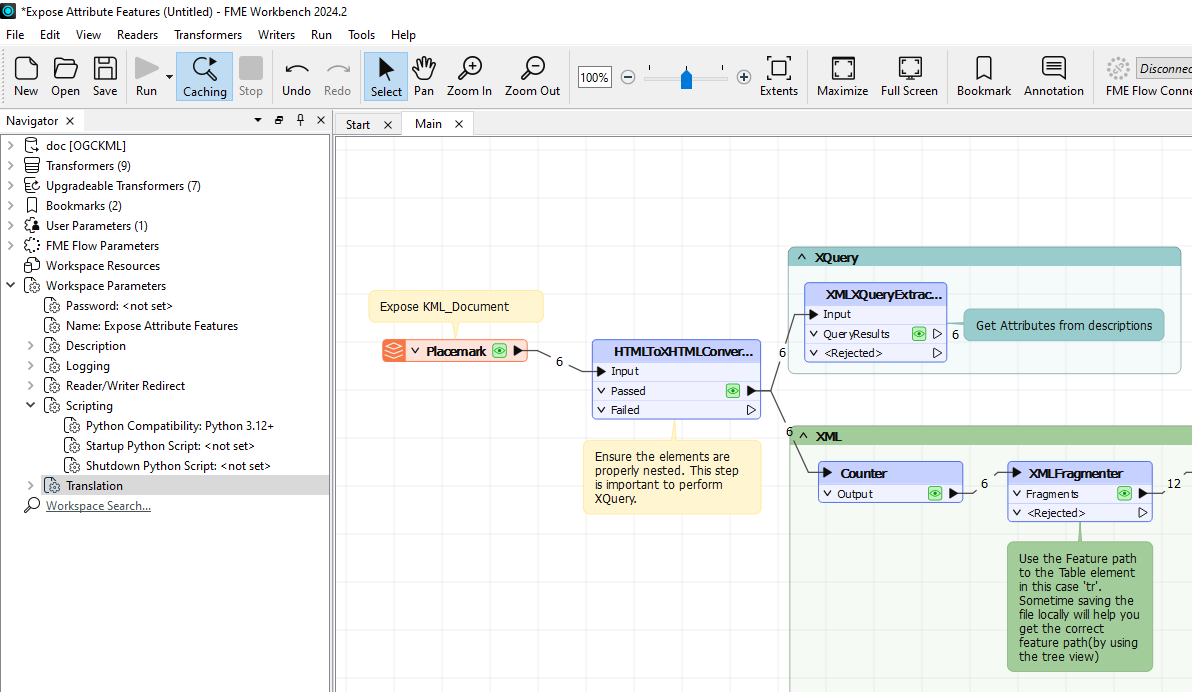Screen dimensions: 1192x692
Task: Toggle feature Caching in toolbar
Action: [x=204, y=76]
